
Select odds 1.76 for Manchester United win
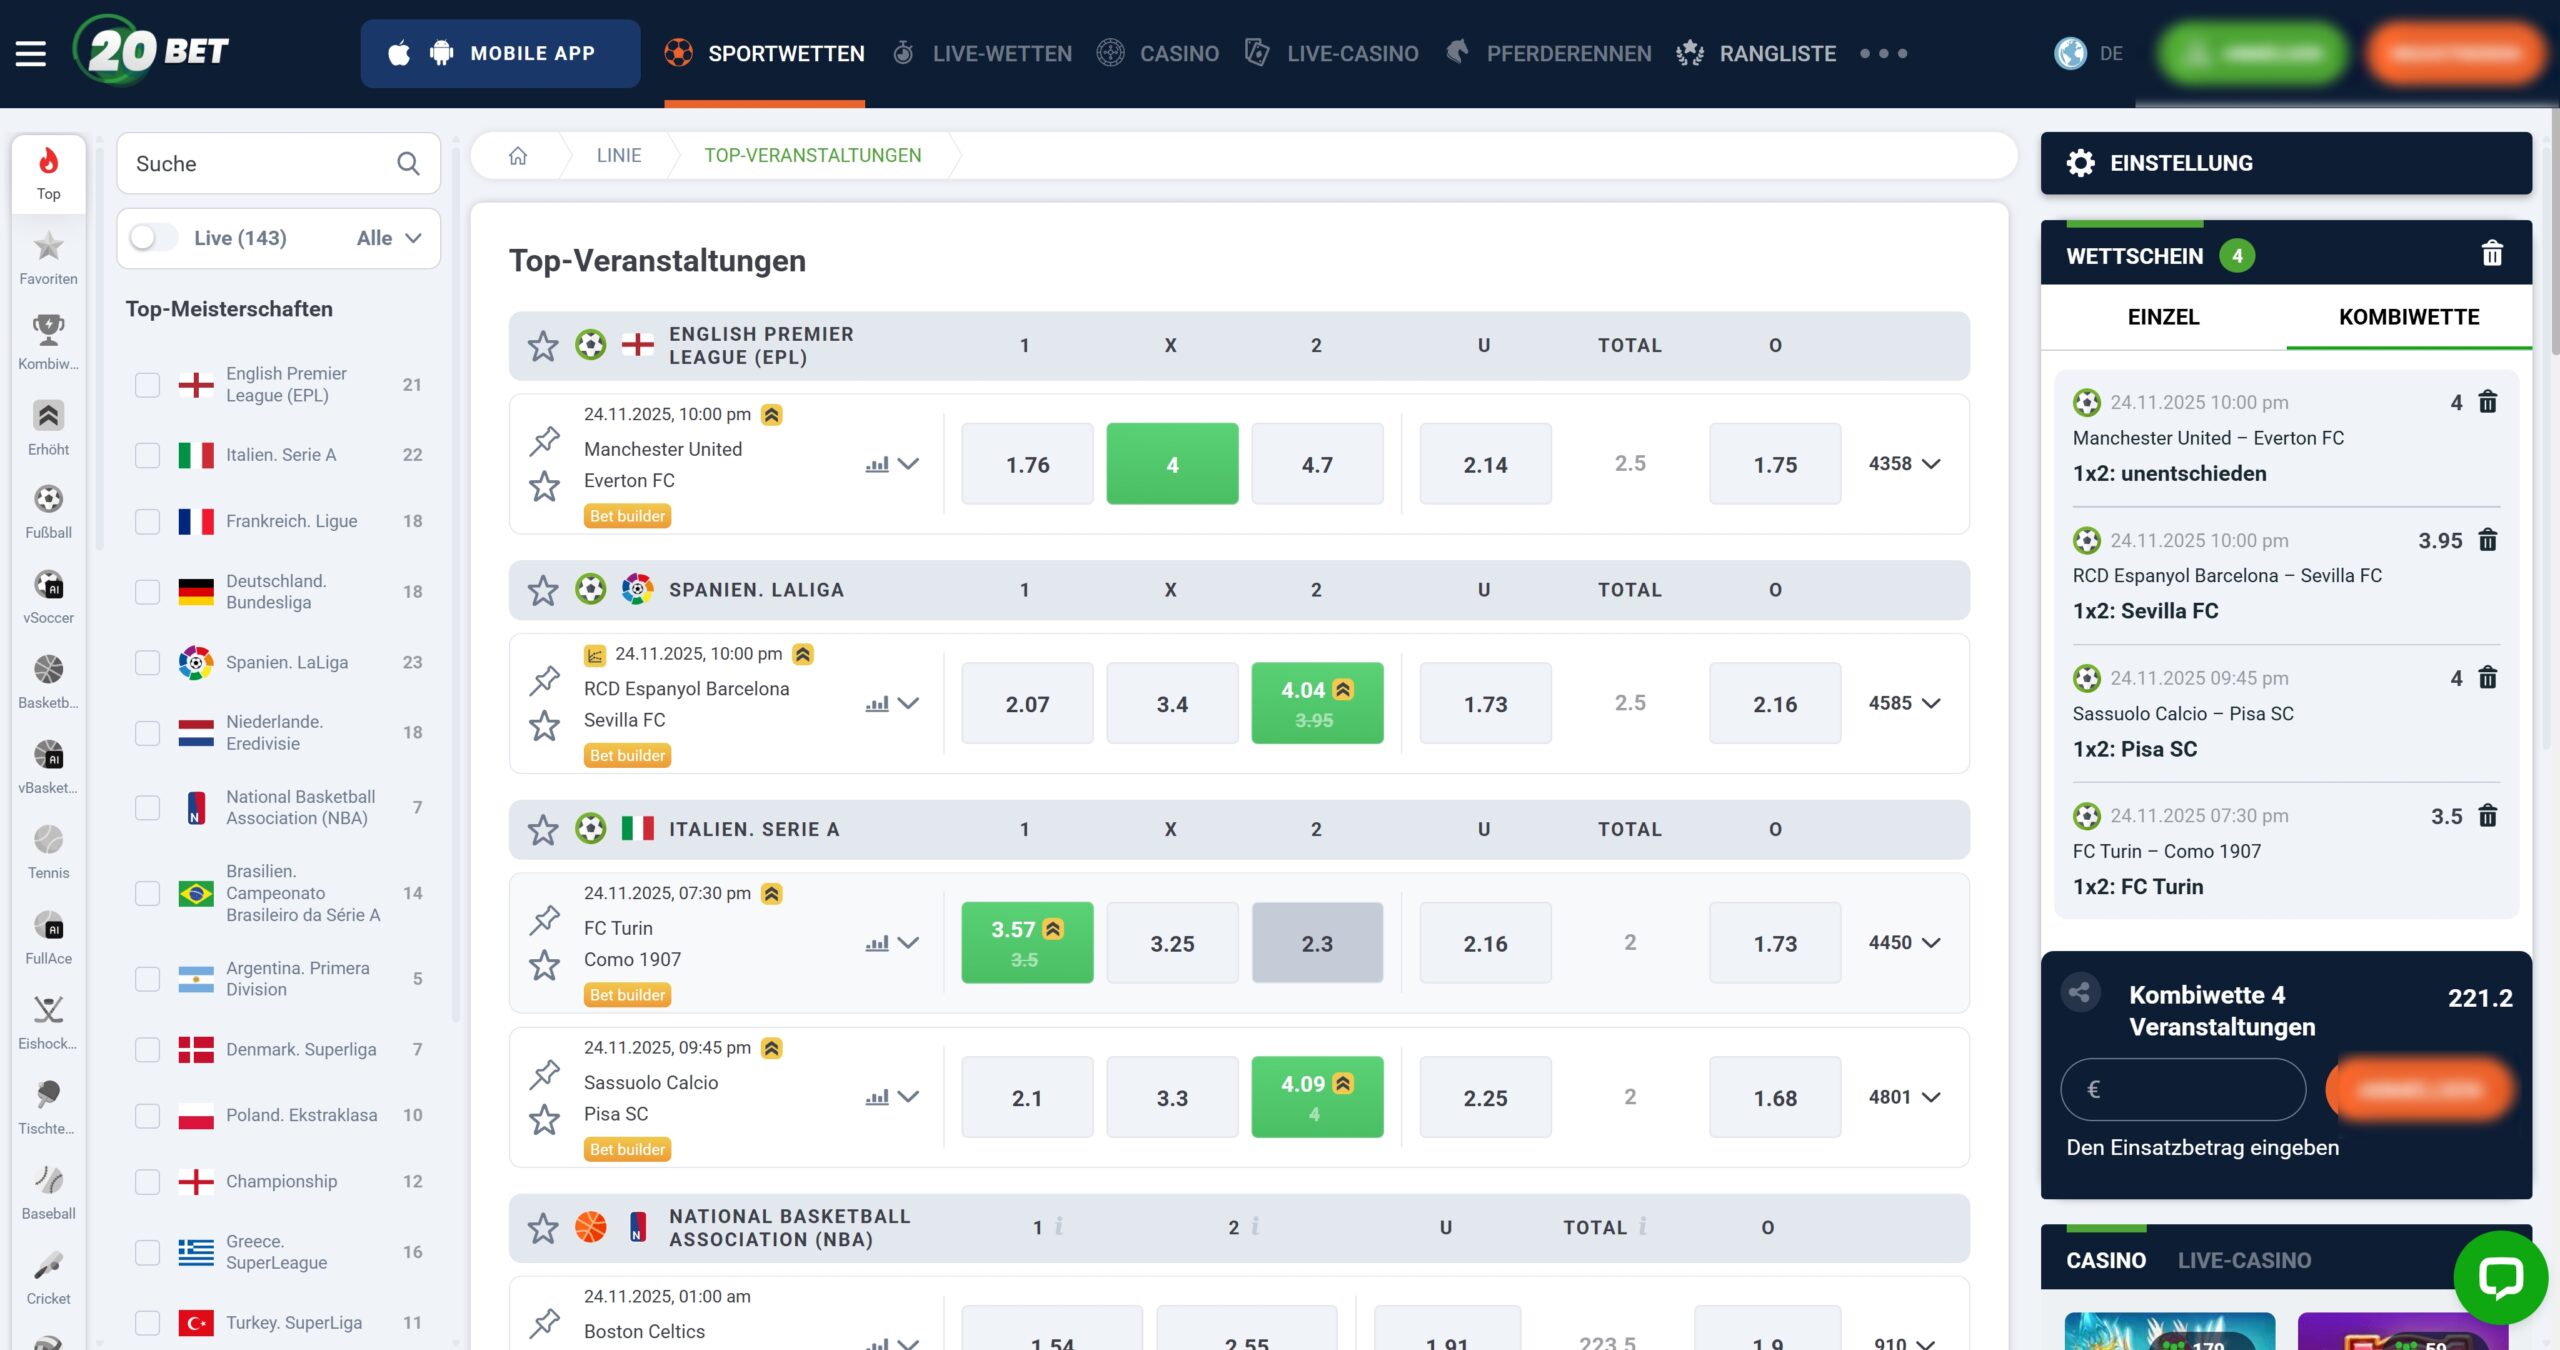1027,465
